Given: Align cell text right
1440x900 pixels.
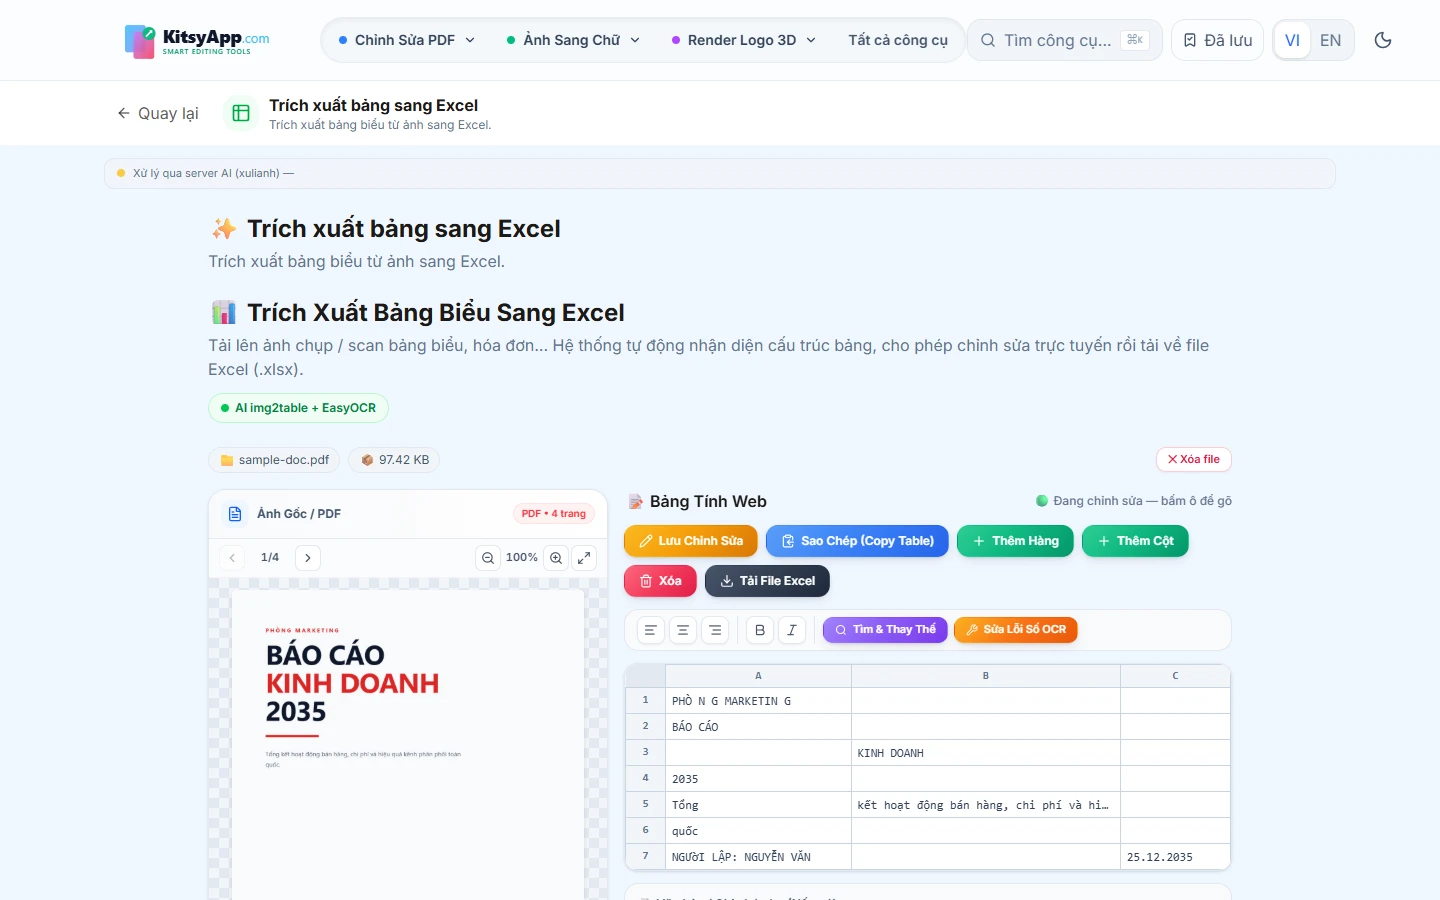Looking at the screenshot, I should 715,630.
